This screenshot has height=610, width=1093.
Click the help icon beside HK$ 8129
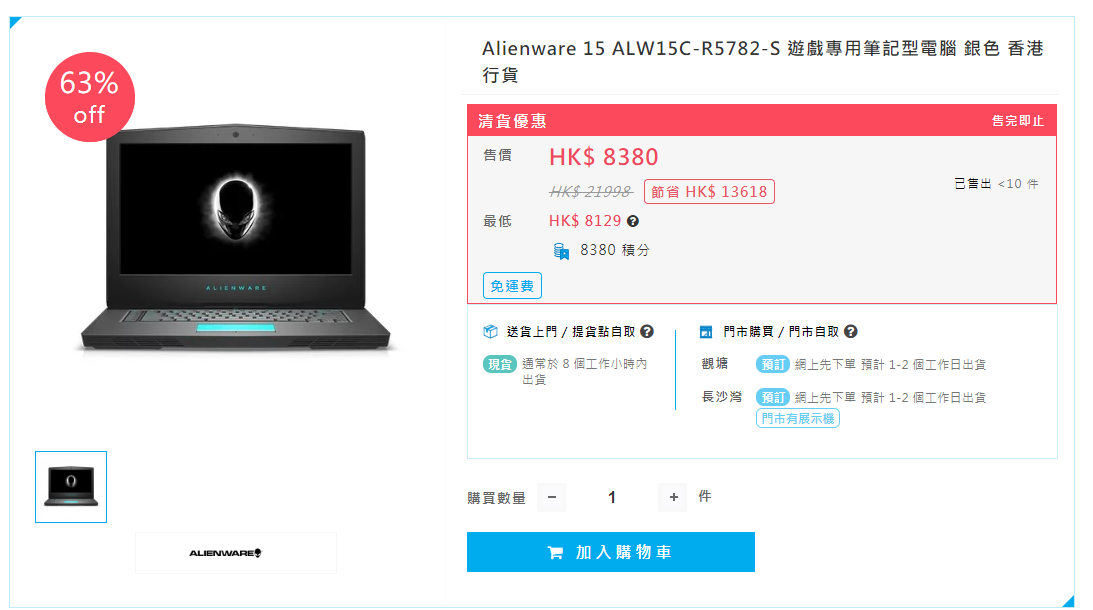[633, 221]
